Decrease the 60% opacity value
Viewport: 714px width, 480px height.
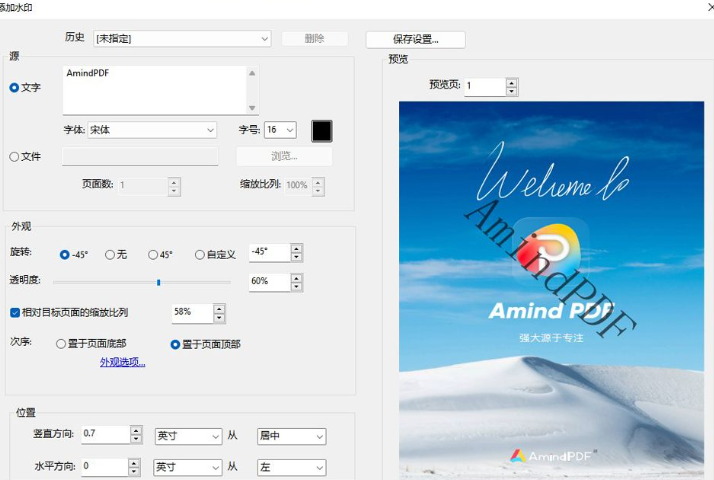(296, 286)
